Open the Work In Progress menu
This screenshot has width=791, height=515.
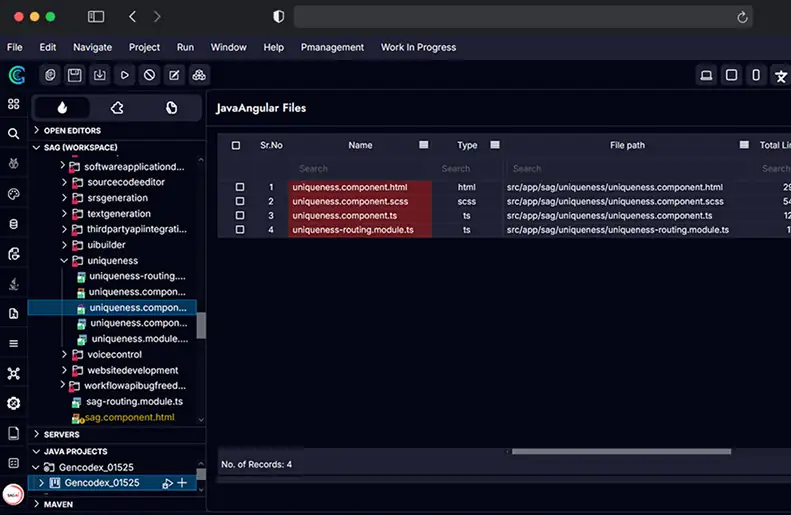(x=418, y=47)
